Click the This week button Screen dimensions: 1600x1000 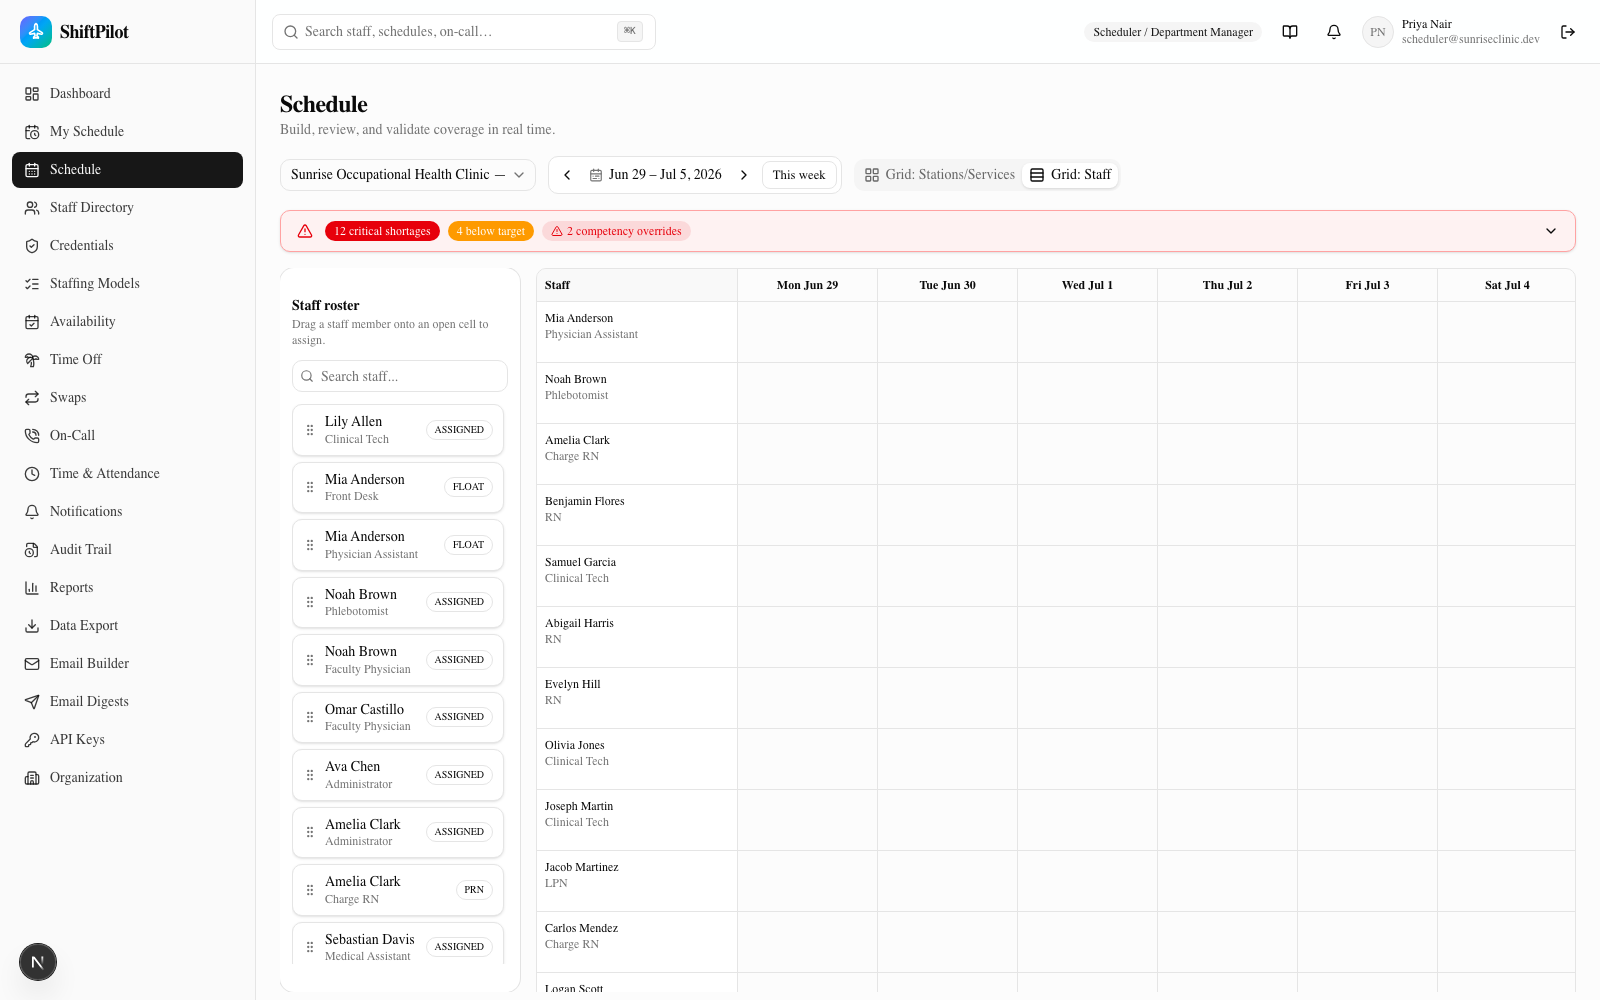(799, 175)
